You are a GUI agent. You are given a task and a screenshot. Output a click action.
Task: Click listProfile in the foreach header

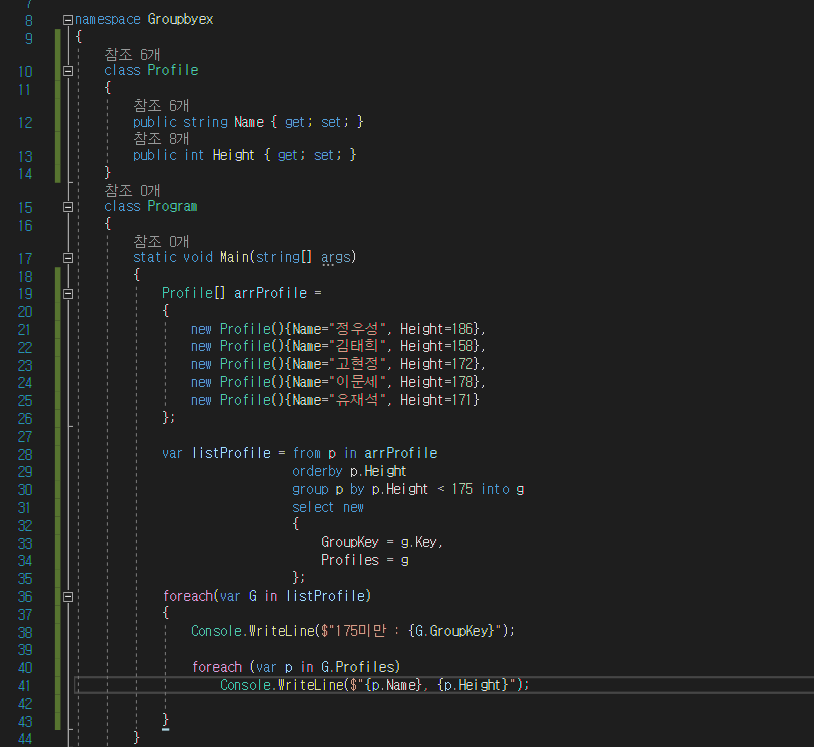[327, 596]
